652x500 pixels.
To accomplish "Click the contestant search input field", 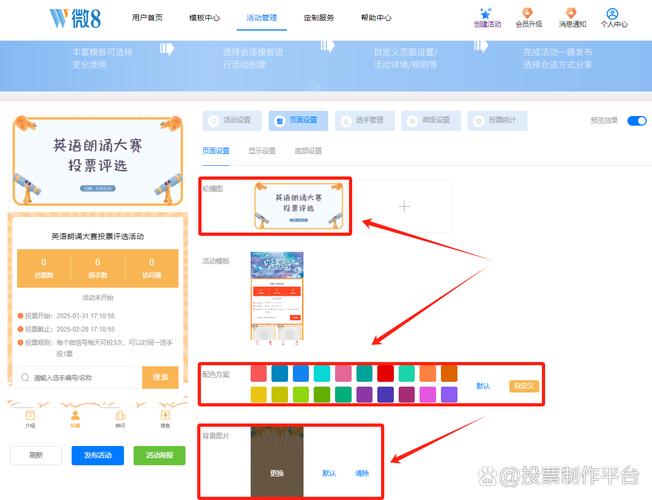I will (78, 378).
